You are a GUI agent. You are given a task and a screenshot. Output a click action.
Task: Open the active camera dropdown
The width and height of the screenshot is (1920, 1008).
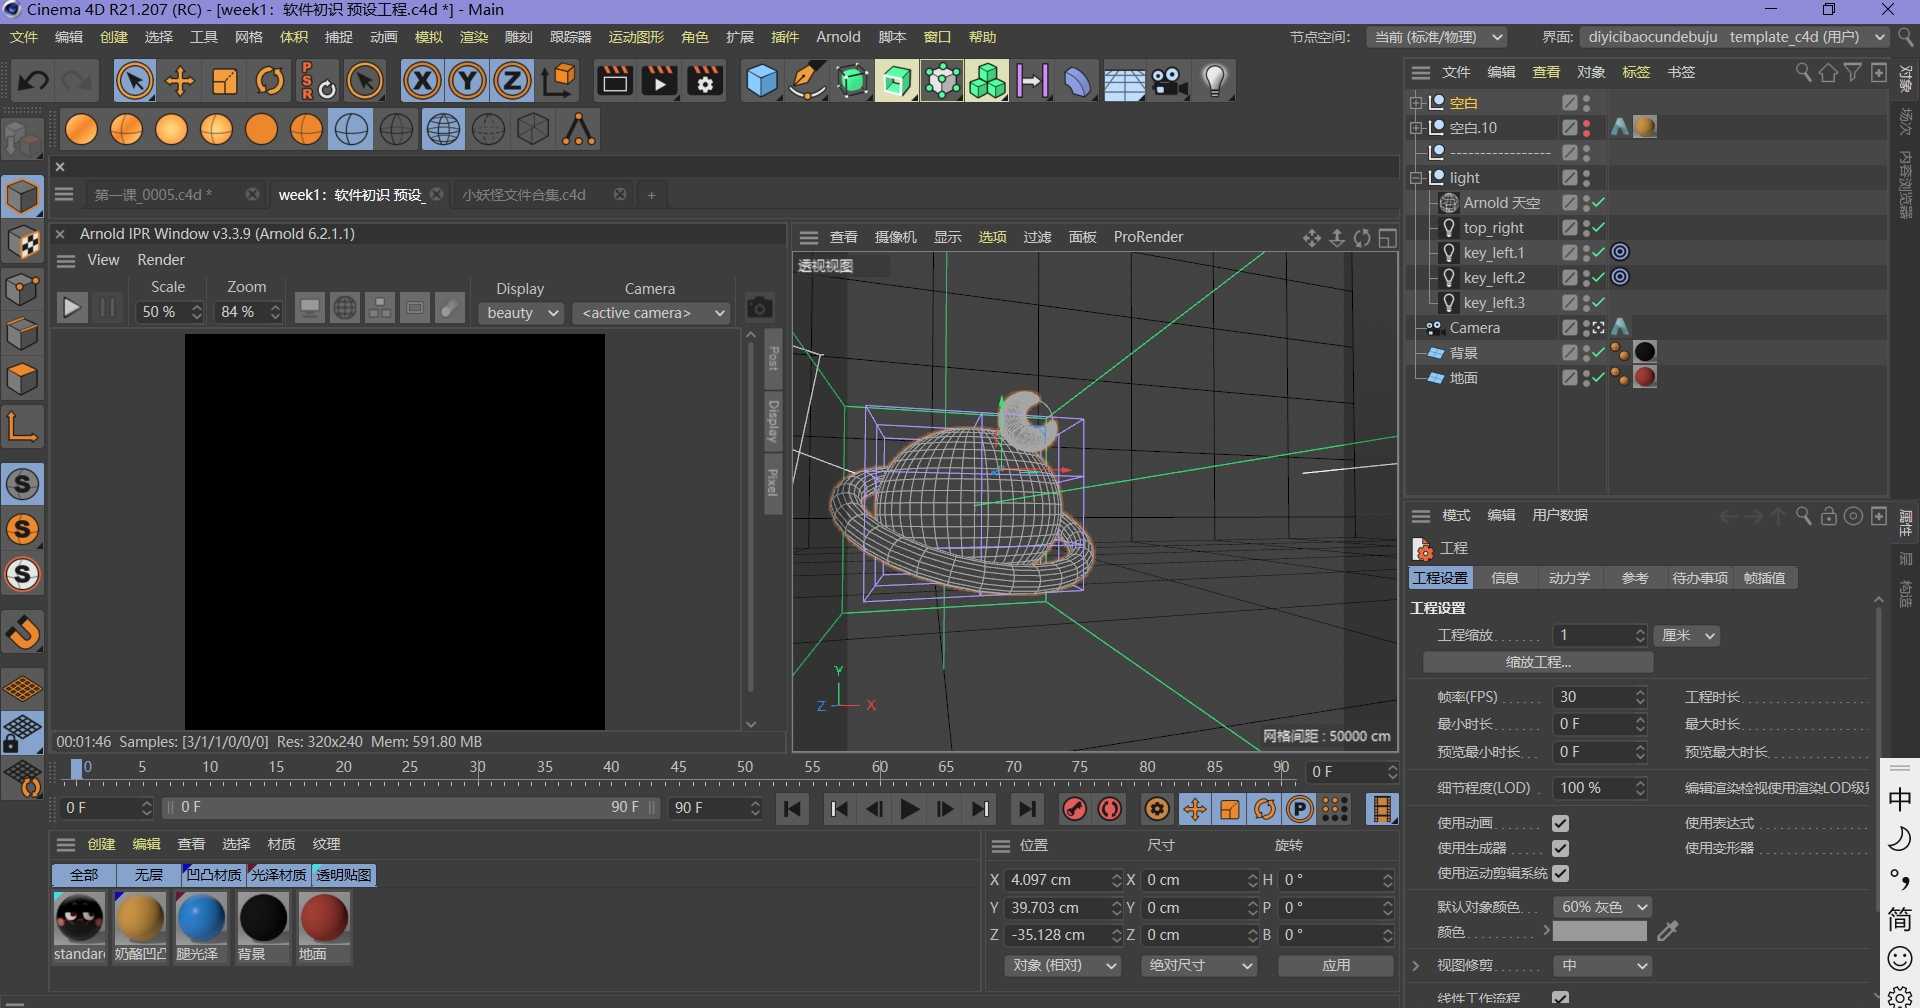[652, 313]
